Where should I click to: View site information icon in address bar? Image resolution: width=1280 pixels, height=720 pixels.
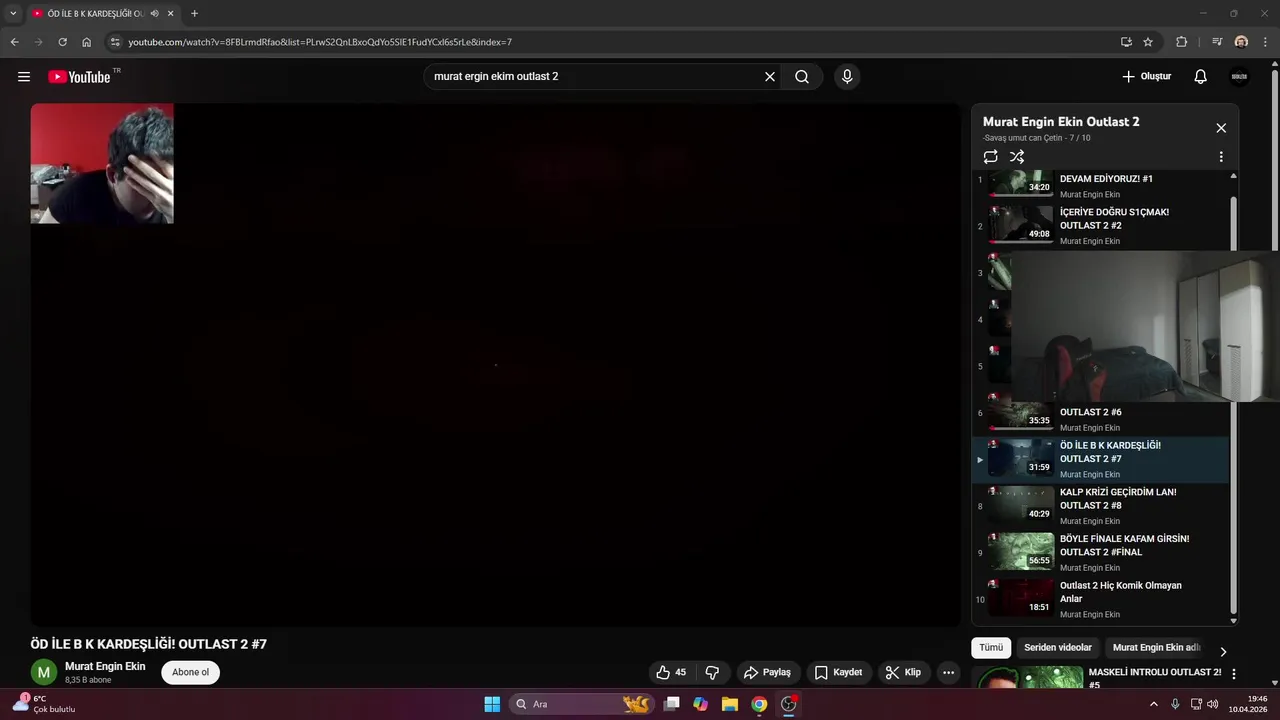[x=115, y=42]
